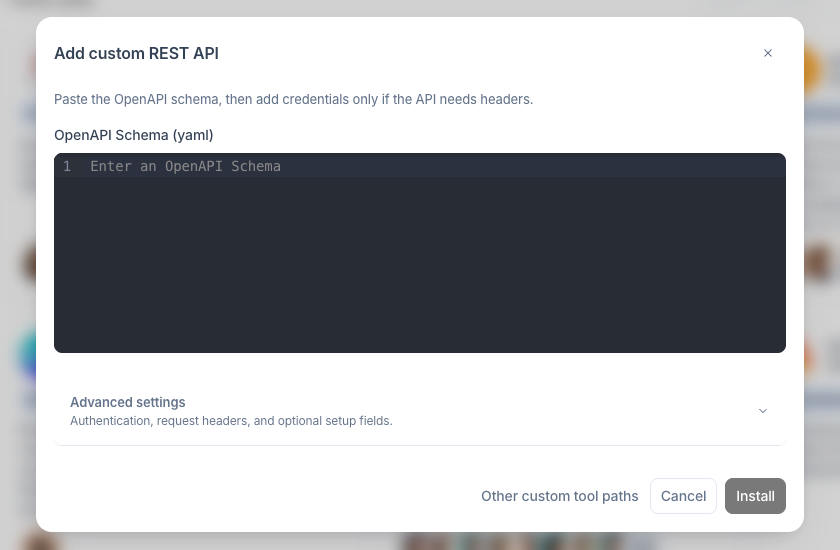Click the OpenAPI Schema (yaml) label
The width and height of the screenshot is (840, 550).
click(133, 135)
